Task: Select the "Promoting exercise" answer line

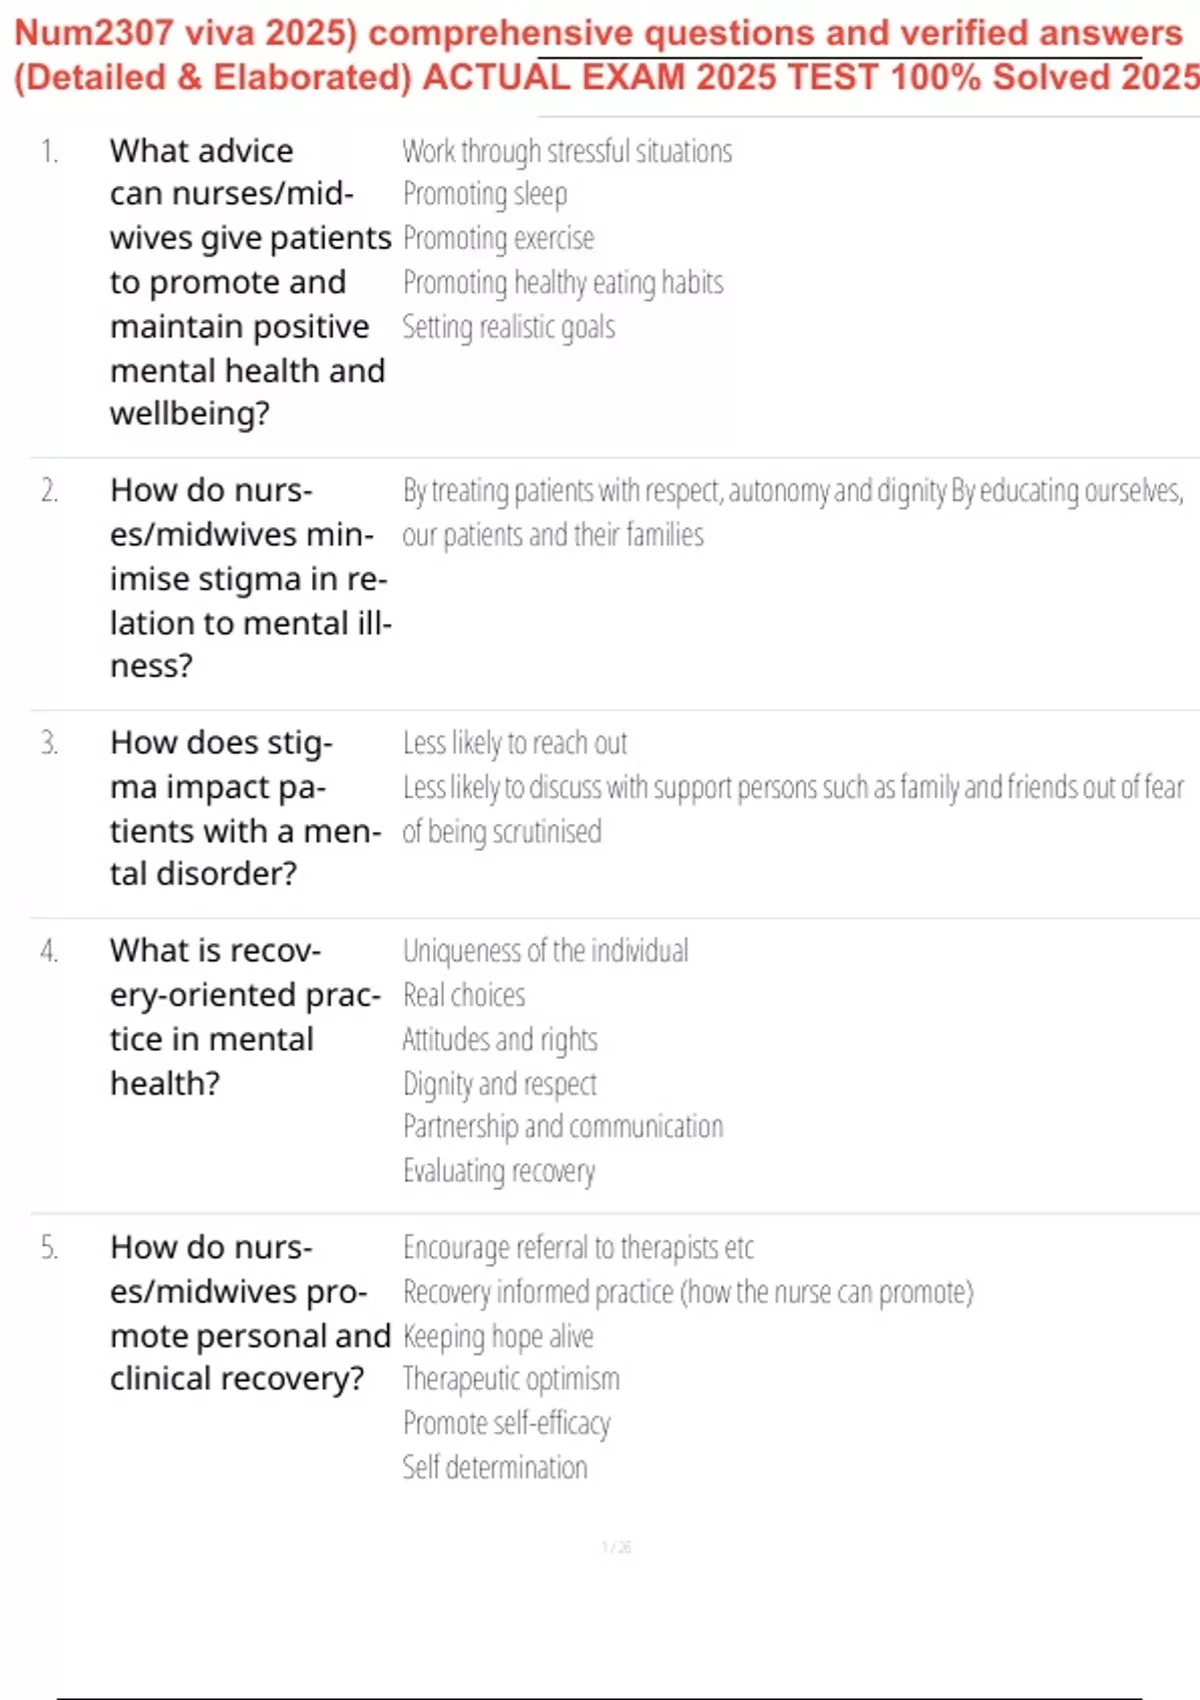Action: tap(498, 238)
